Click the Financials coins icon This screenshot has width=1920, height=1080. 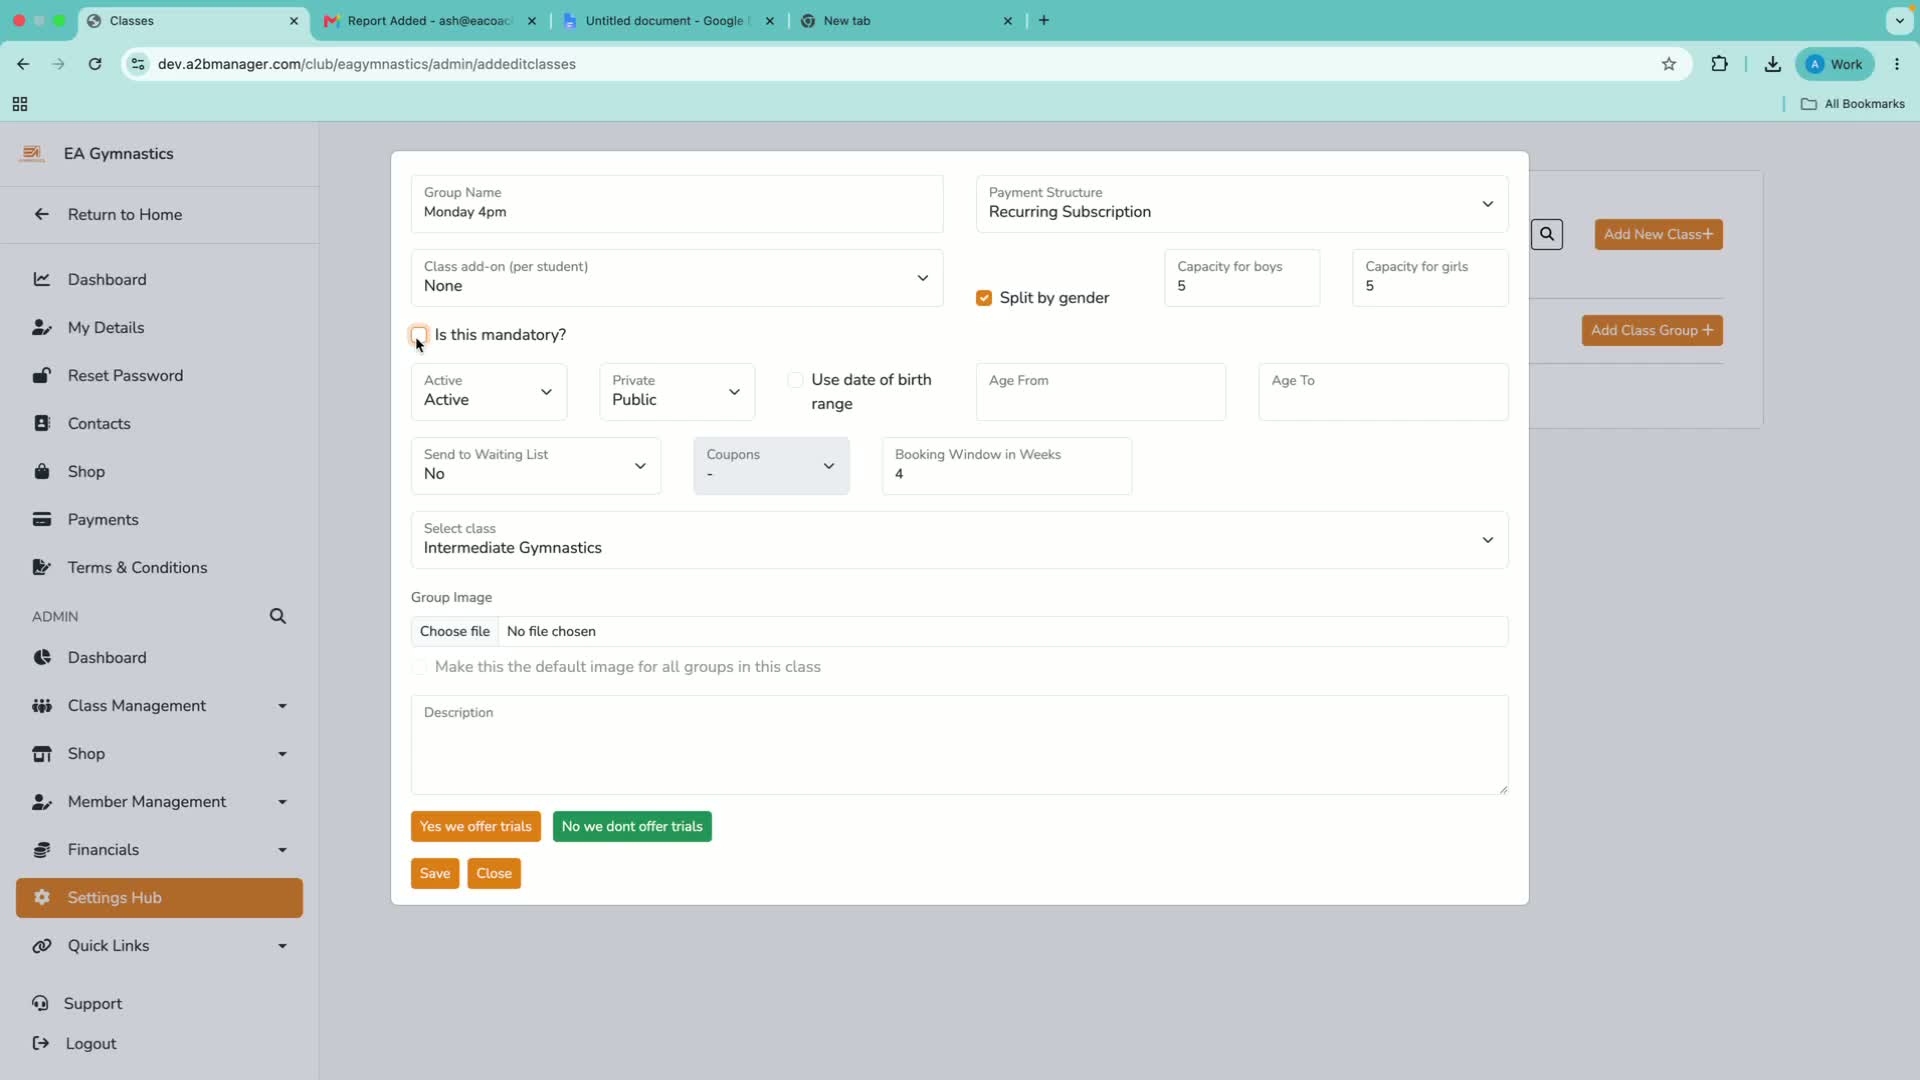pos(41,849)
